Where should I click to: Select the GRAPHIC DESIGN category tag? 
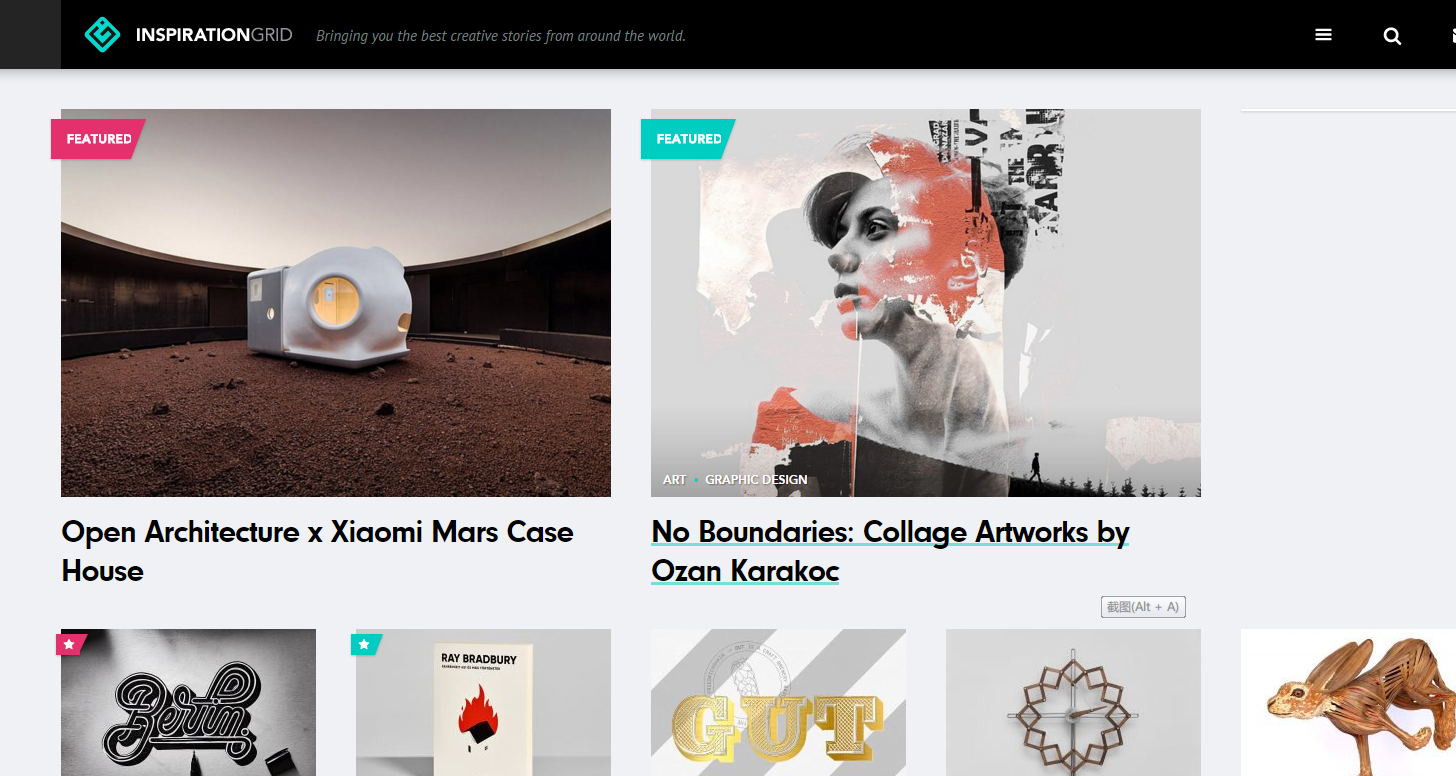(x=756, y=480)
